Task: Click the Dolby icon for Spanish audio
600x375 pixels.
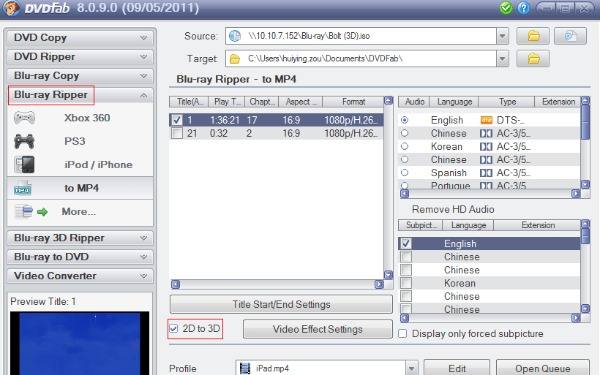Action: click(x=486, y=173)
